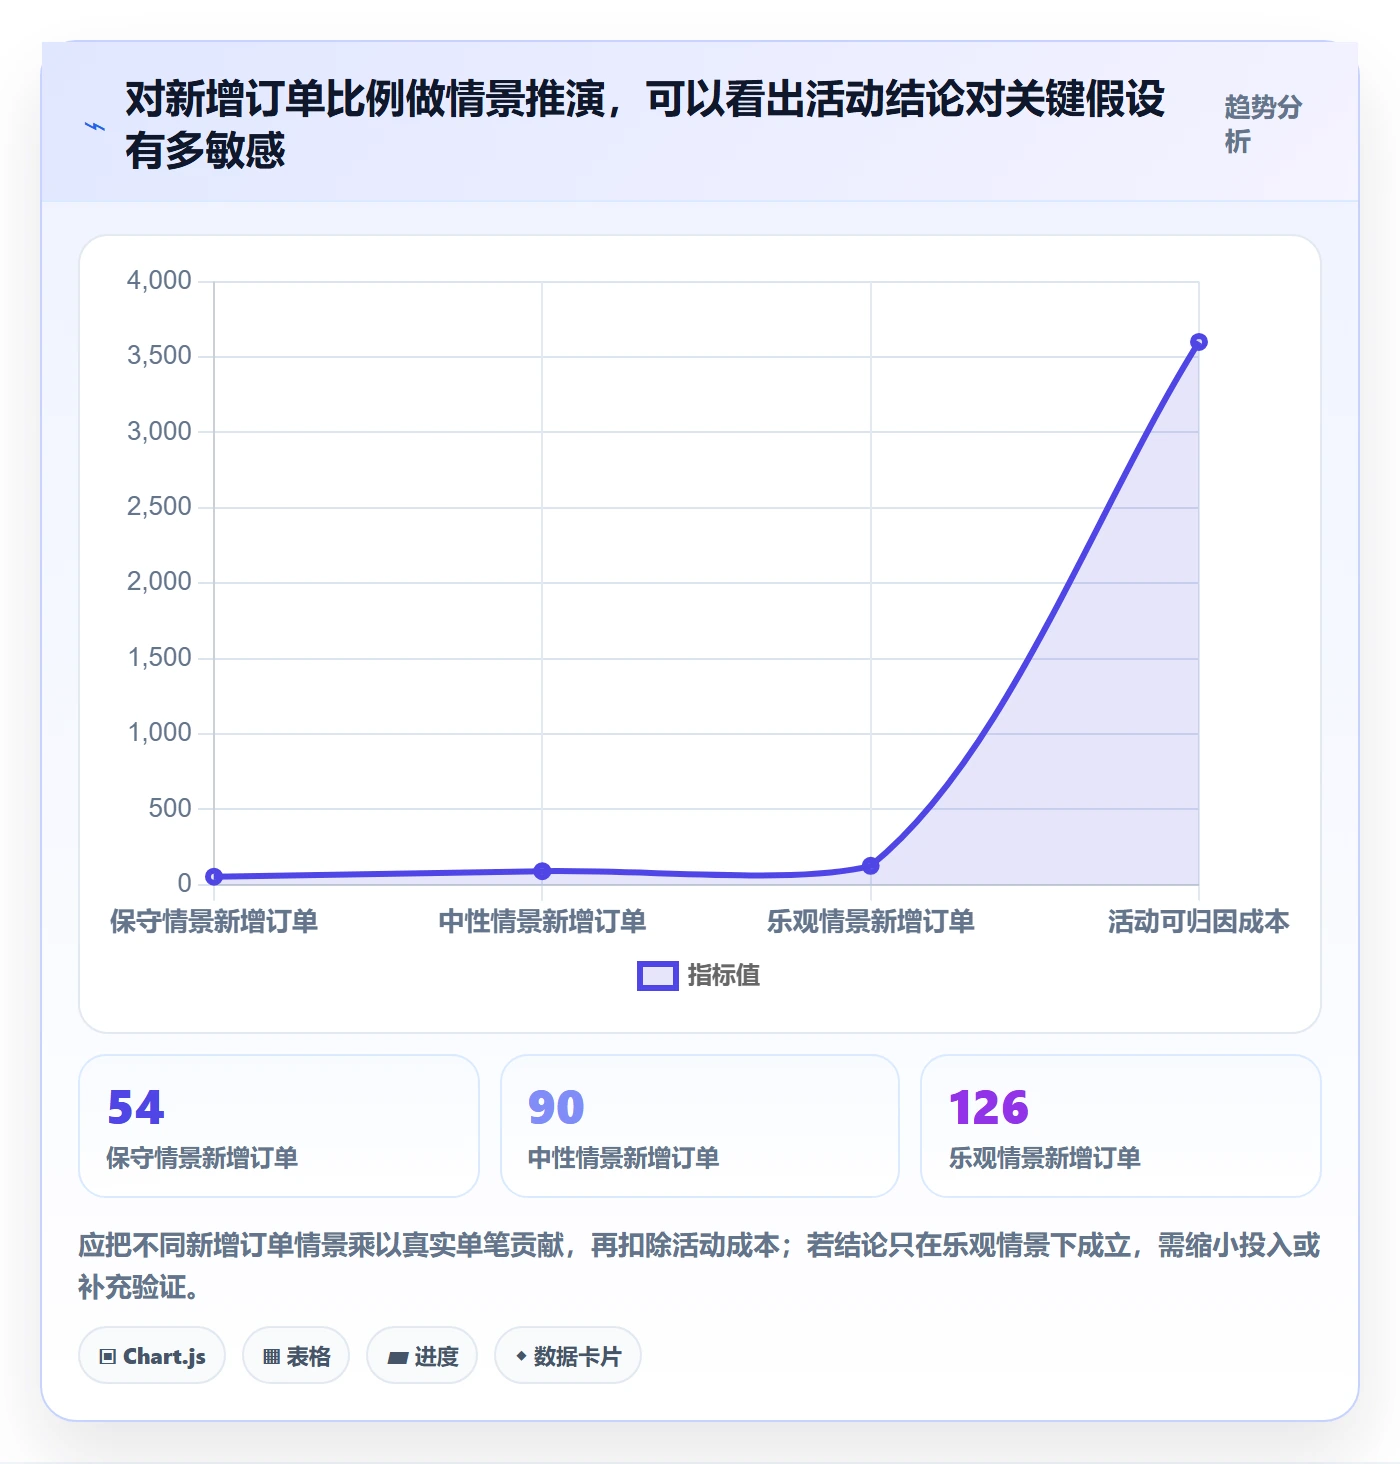Click the y-axis value 3,500

[x=159, y=356]
